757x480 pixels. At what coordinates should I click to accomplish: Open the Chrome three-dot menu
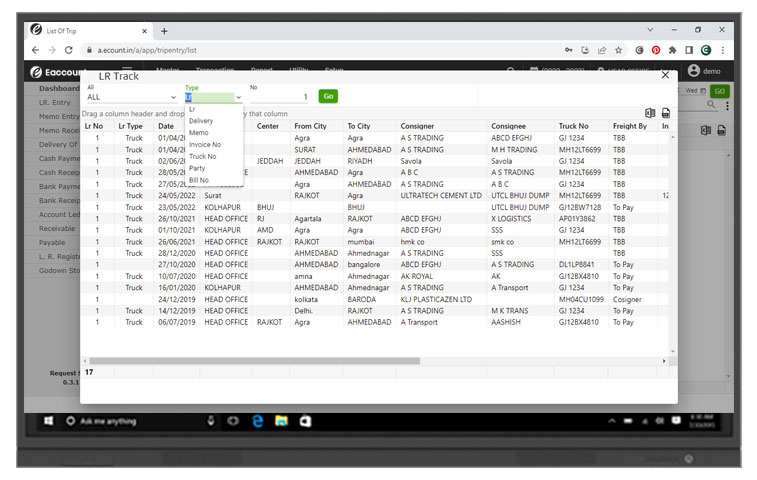click(723, 50)
